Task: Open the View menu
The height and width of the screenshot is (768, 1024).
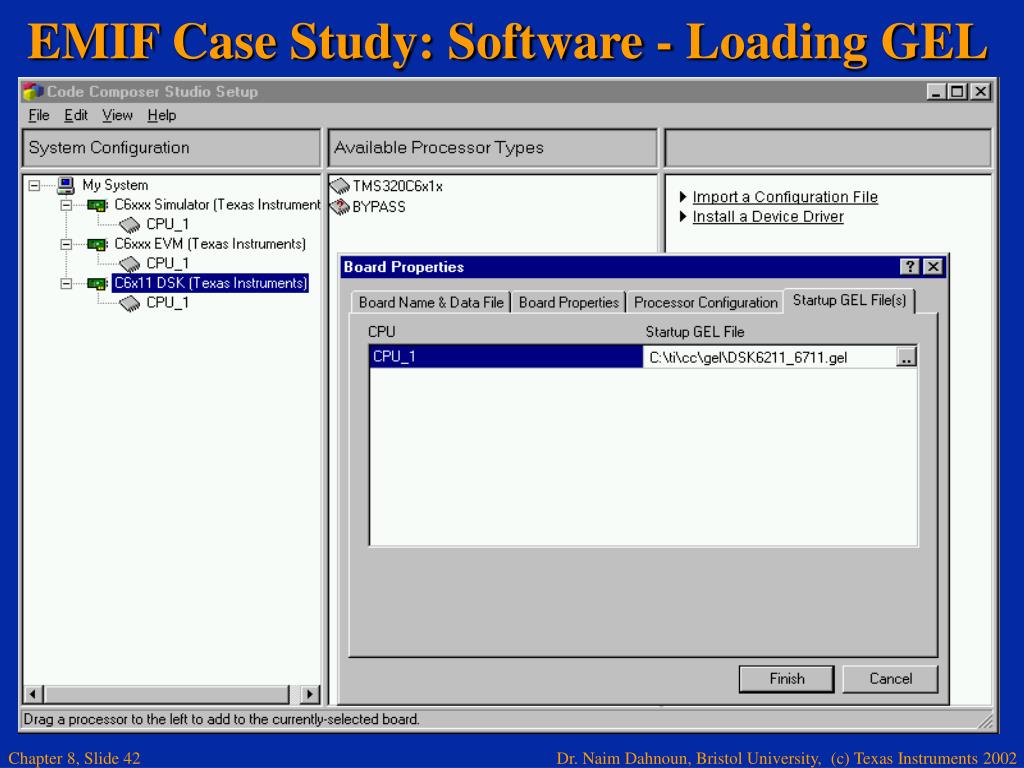Action: (x=118, y=116)
